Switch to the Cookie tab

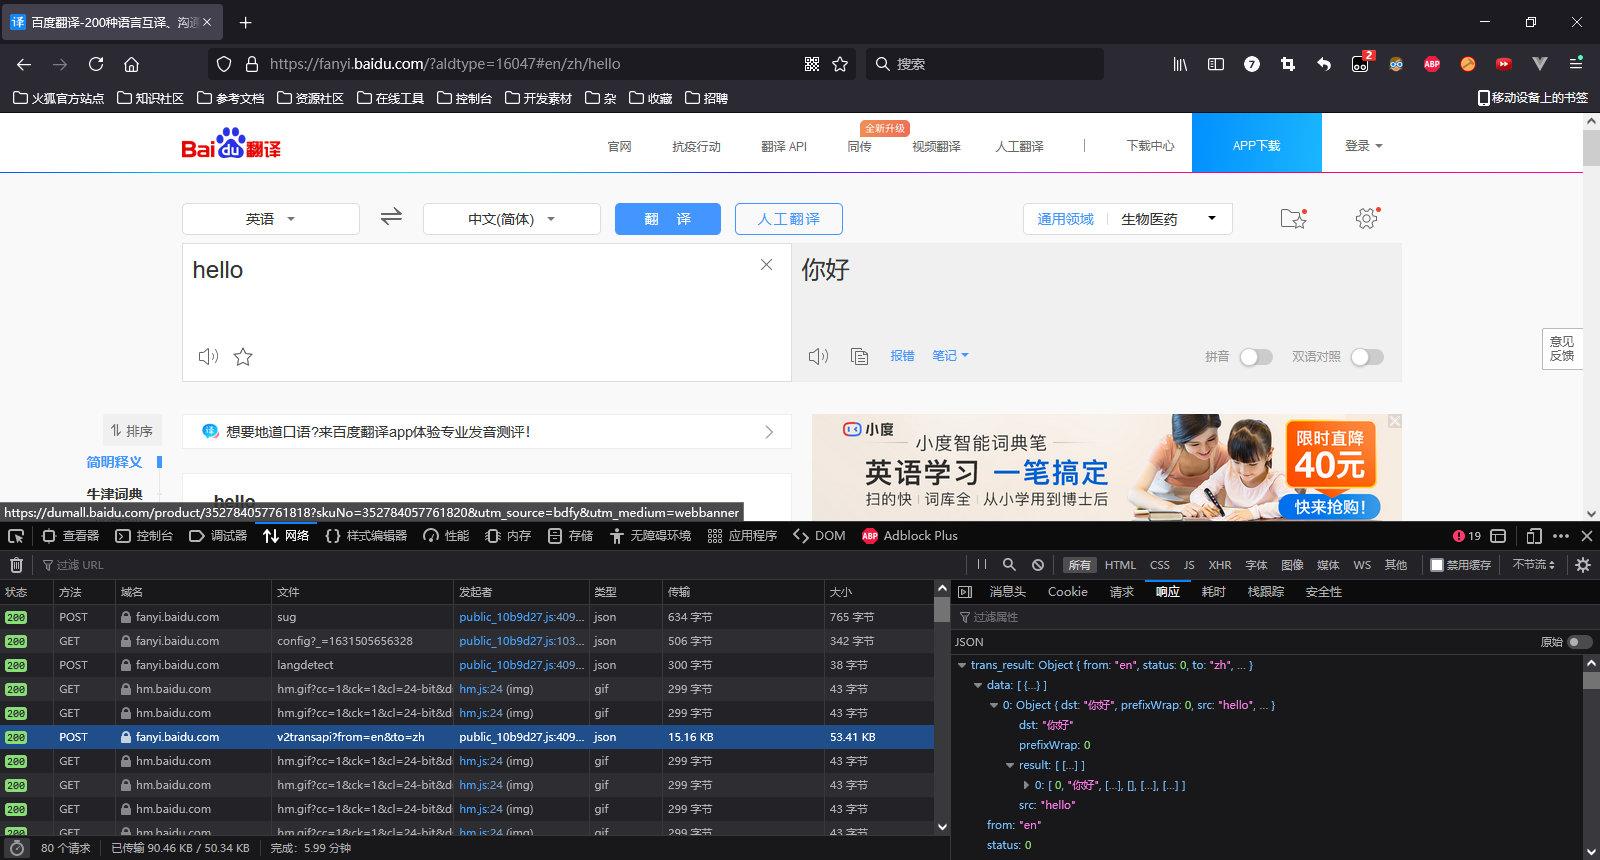click(1067, 592)
